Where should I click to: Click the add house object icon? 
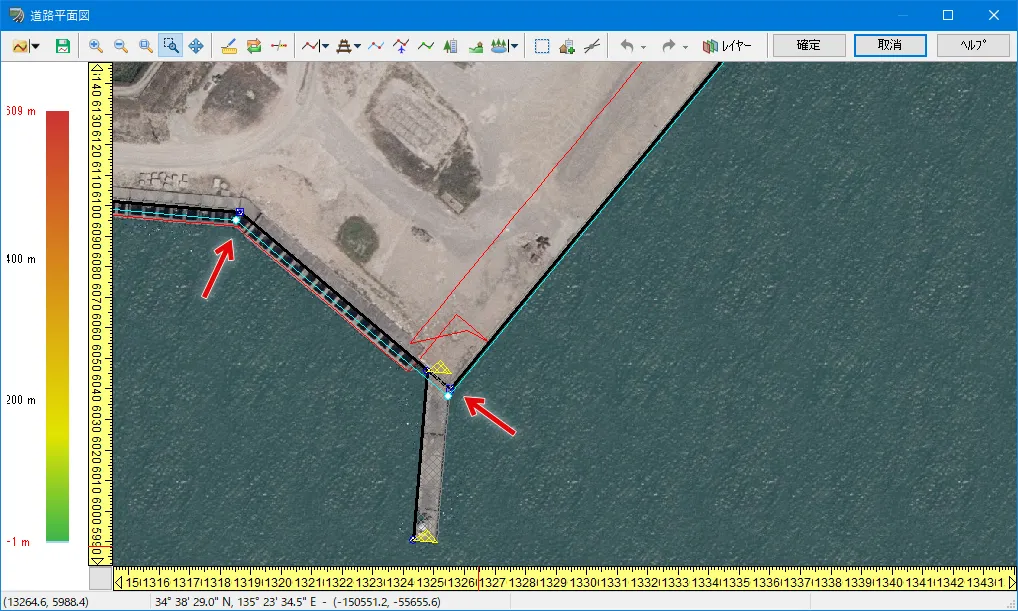567,46
